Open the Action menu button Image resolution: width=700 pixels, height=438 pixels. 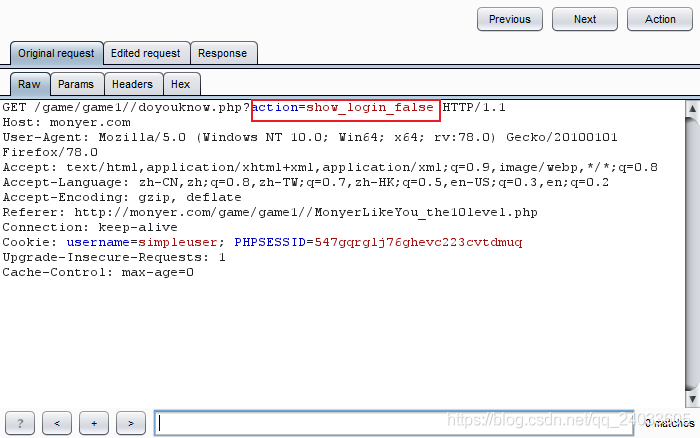click(660, 19)
